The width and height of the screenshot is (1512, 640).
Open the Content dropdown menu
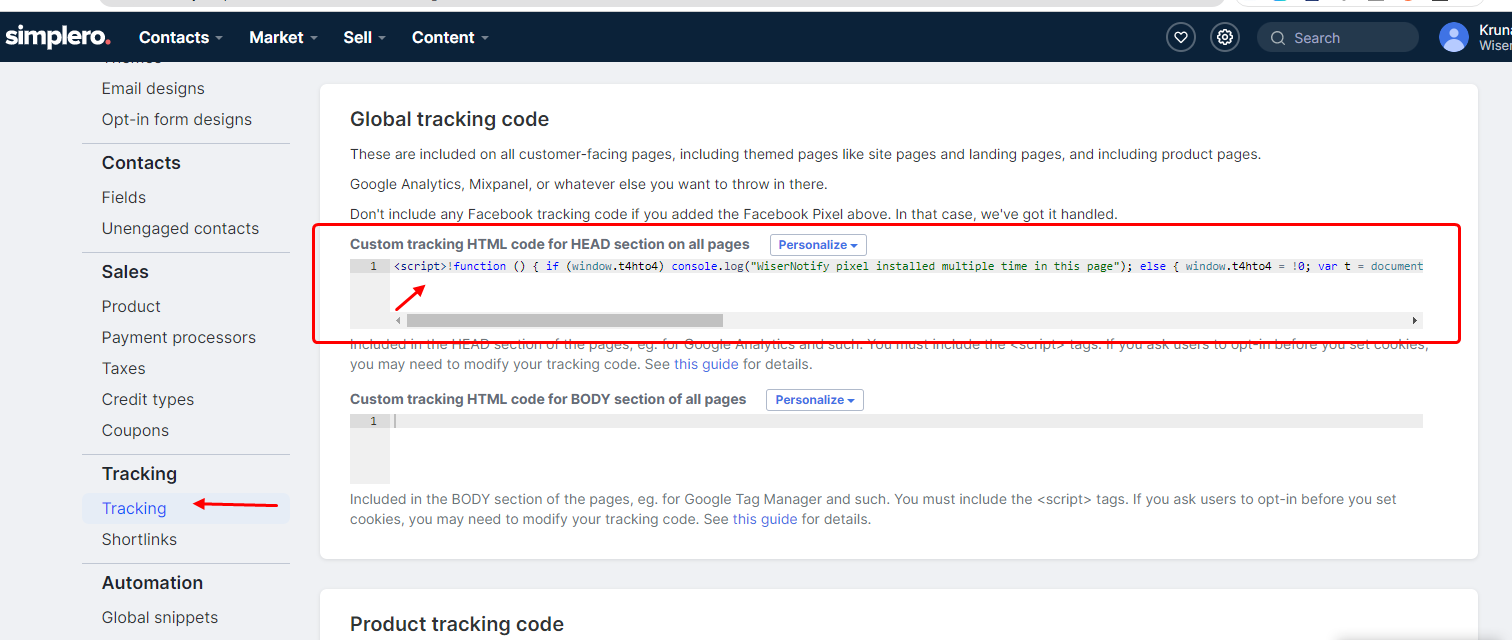450,37
